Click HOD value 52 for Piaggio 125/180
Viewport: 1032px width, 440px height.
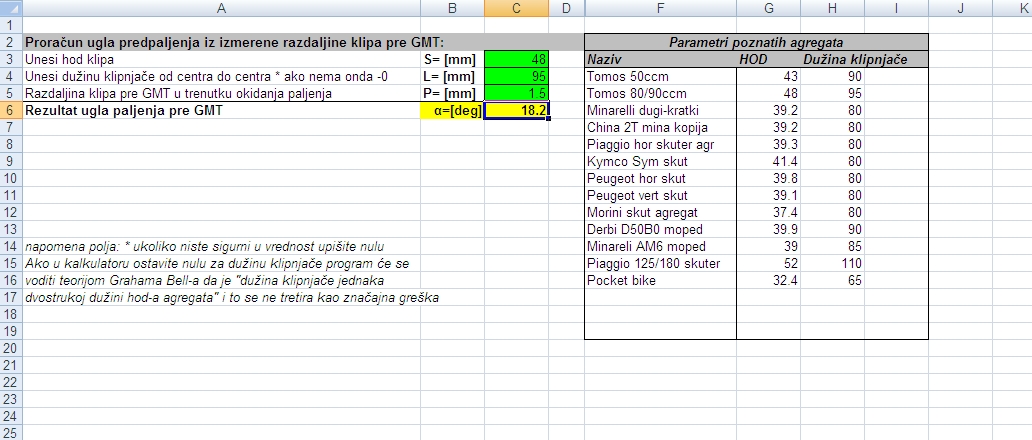767,263
